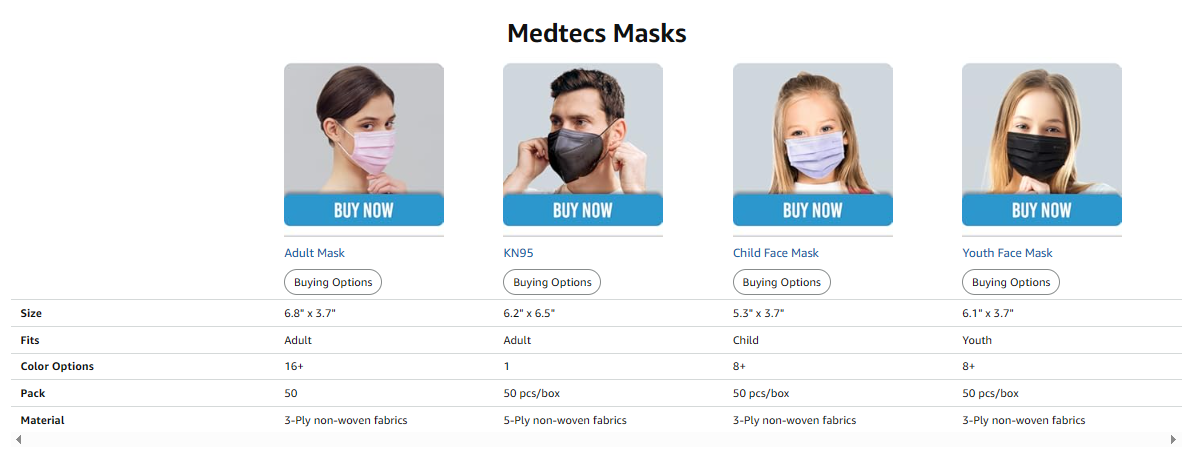The image size is (1190, 456).
Task: Click the Medtecs Masks heading
Action: [597, 33]
